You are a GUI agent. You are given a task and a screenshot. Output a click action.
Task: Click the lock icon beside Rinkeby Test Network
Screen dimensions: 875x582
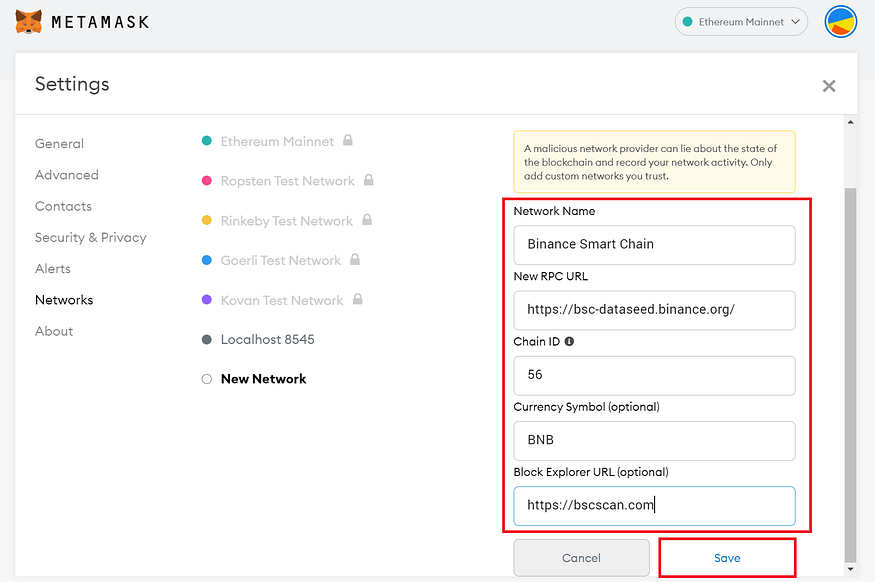click(x=367, y=219)
